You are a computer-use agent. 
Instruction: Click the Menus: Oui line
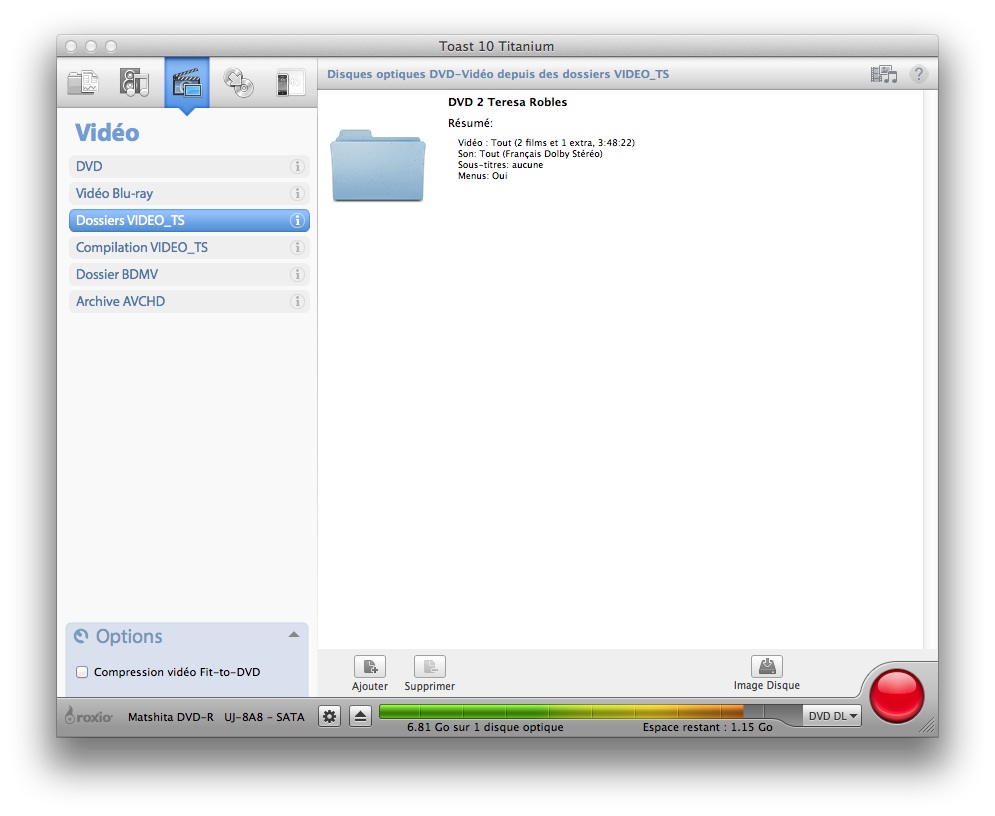click(482, 176)
